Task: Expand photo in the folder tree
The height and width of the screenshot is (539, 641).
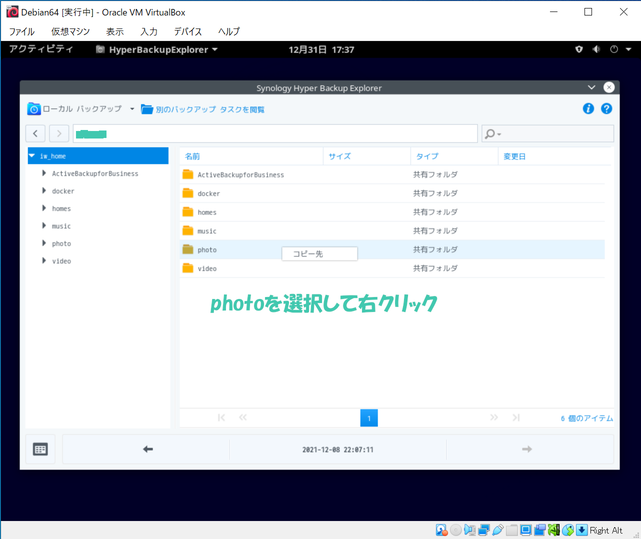Action: [44, 243]
